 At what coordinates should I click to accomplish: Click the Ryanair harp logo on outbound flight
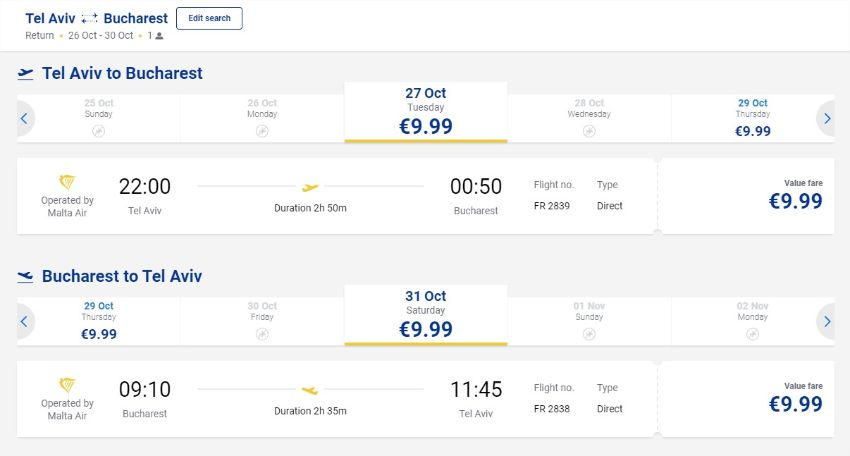(67, 182)
